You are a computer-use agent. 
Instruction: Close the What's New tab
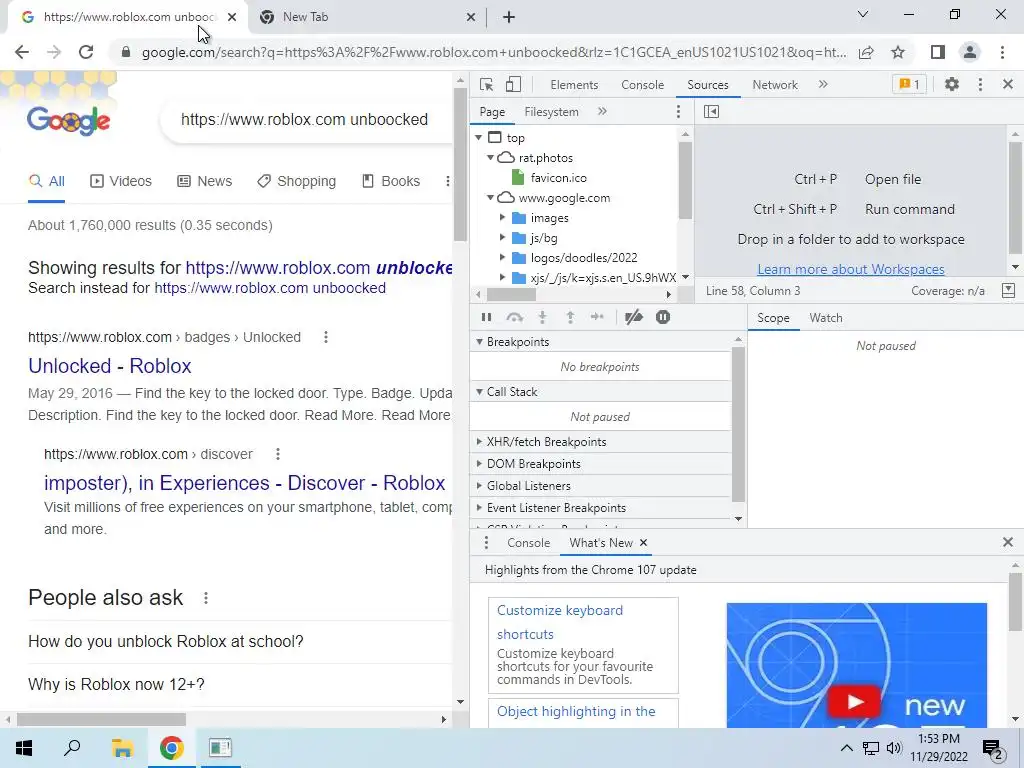coord(643,543)
